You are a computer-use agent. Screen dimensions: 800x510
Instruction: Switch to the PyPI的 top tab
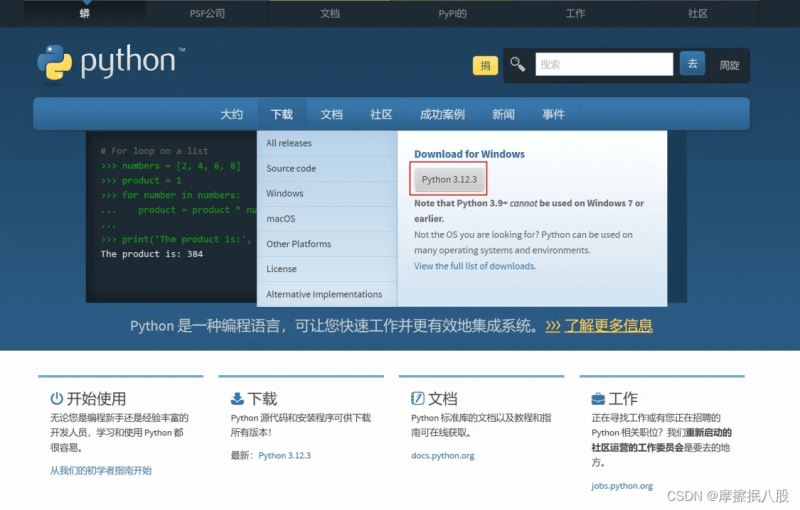point(453,13)
